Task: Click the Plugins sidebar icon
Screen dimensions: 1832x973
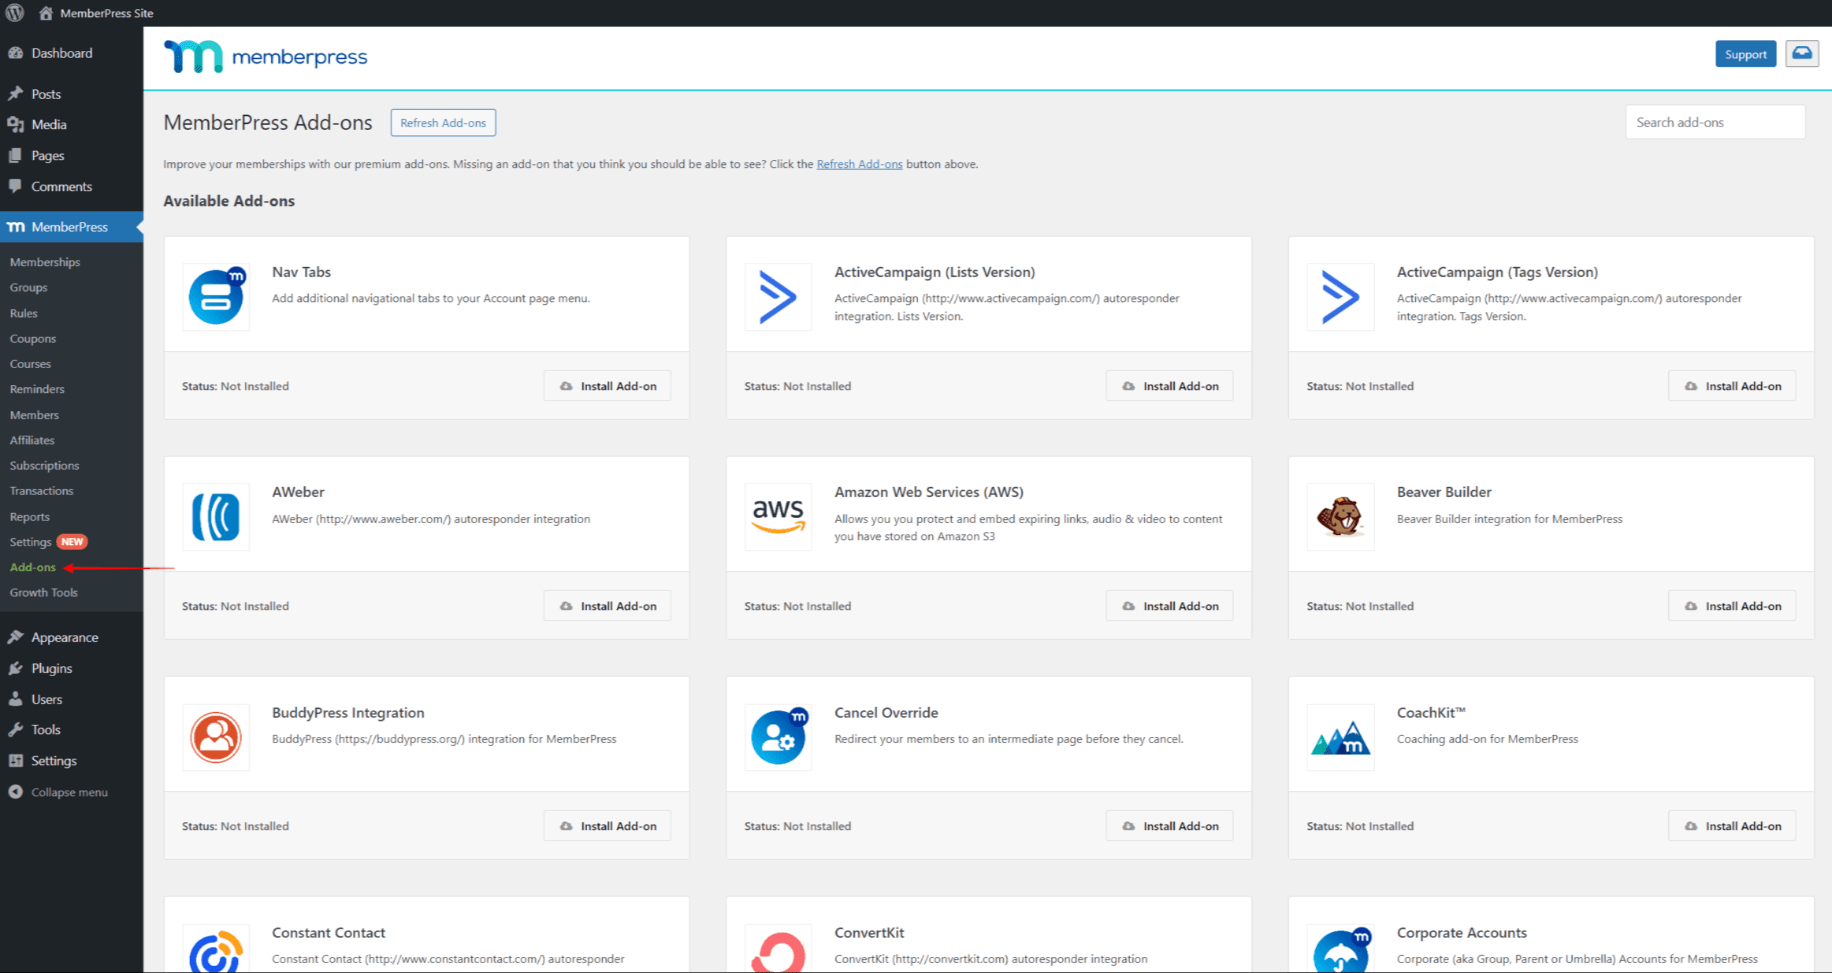Action: [x=17, y=668]
